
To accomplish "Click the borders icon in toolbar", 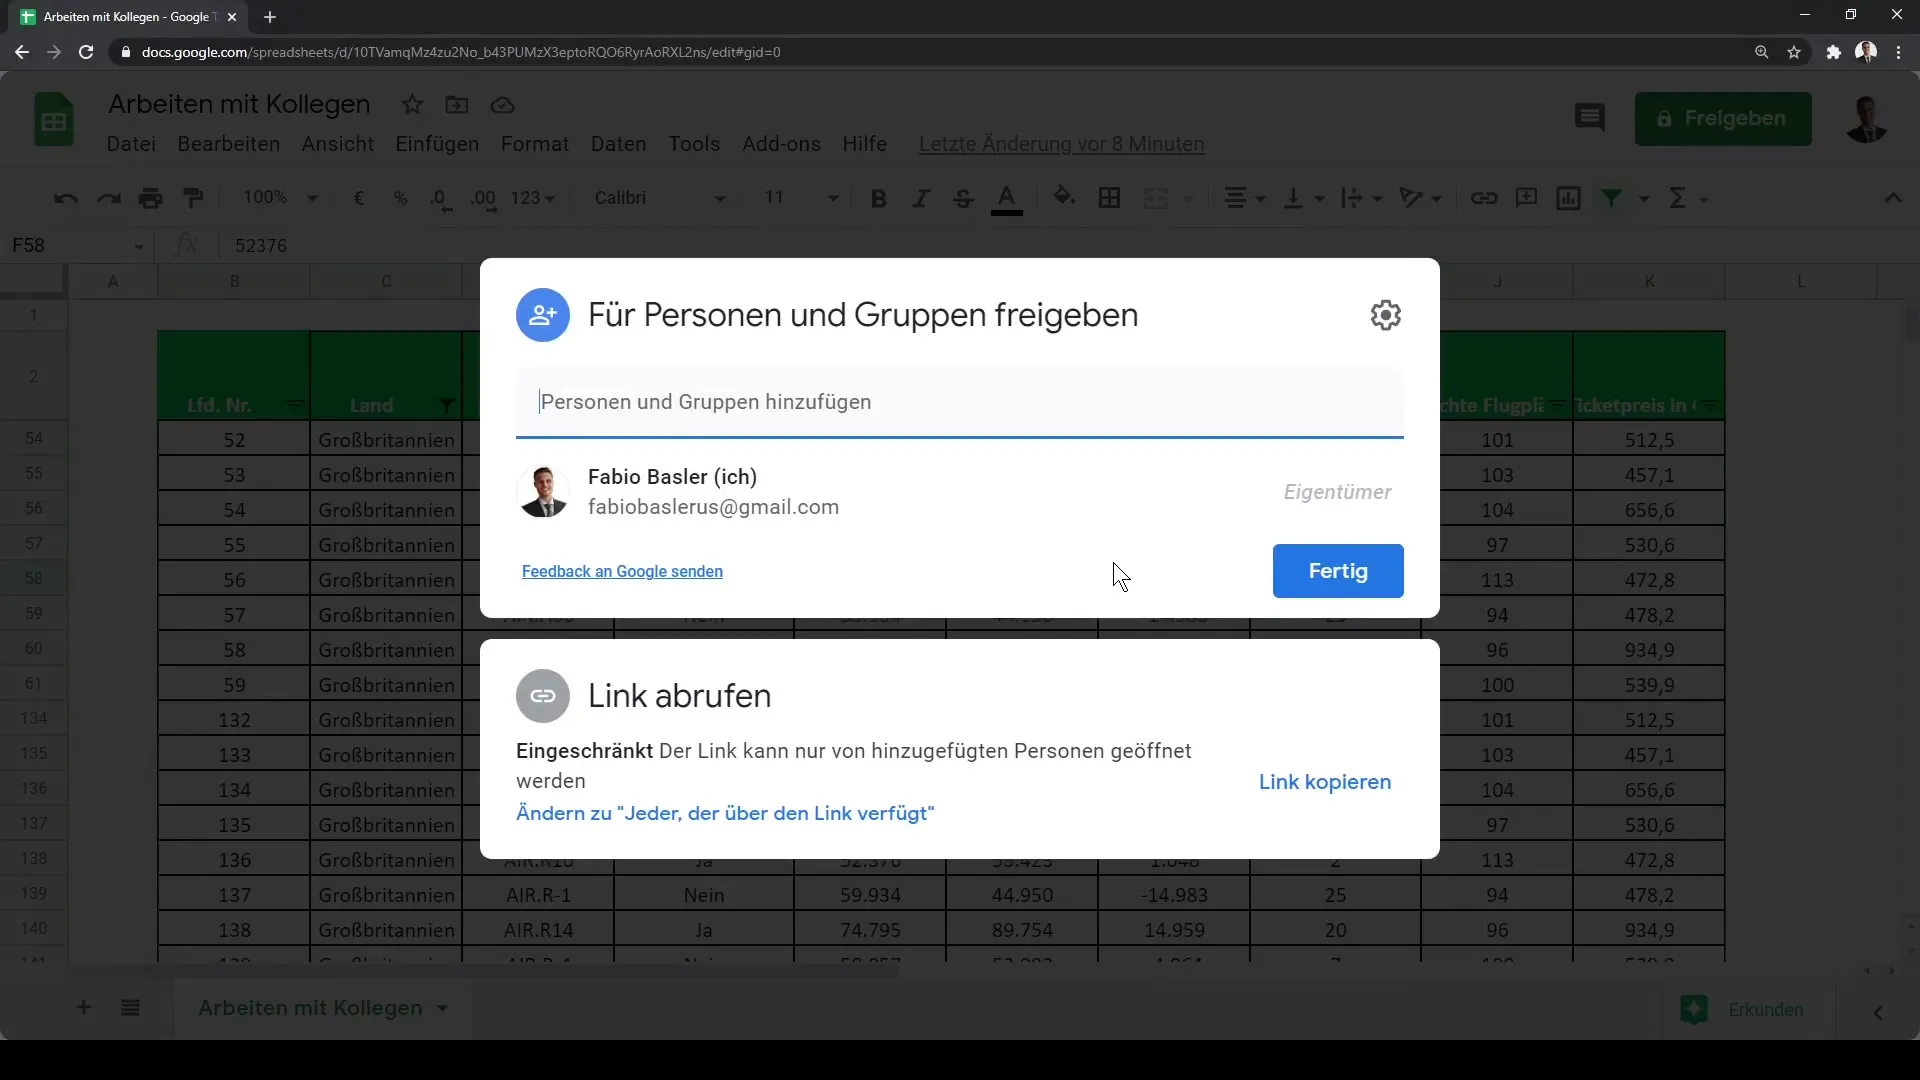I will 1108,198.
